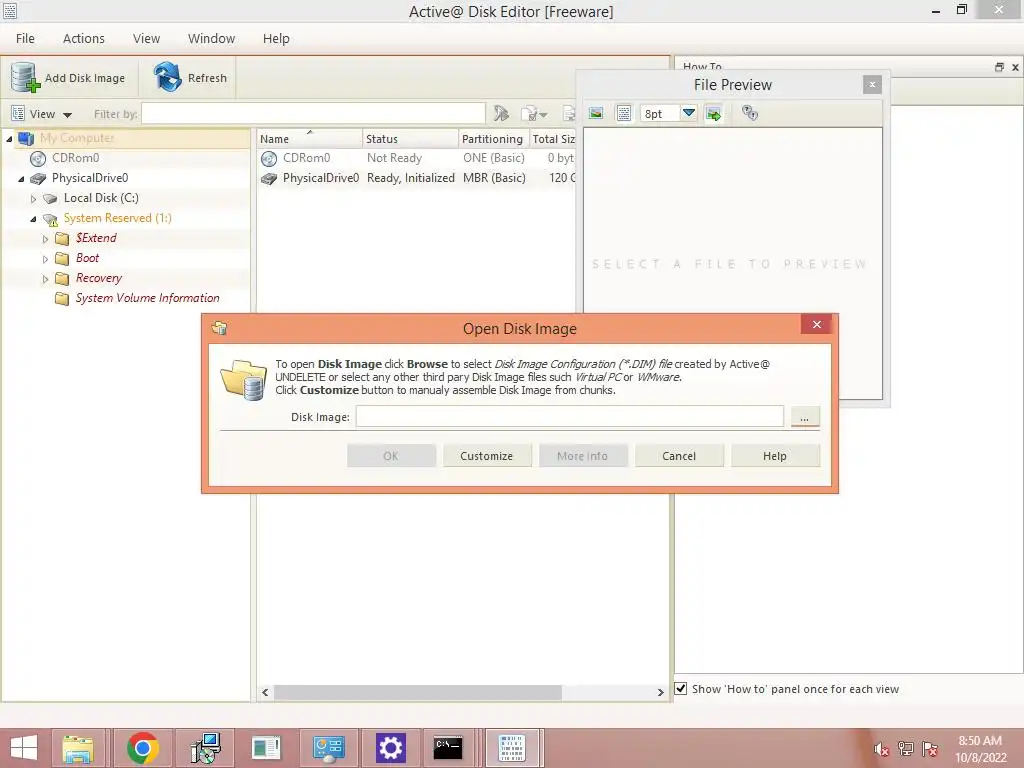Image resolution: width=1024 pixels, height=768 pixels.
Task: Open the Actions menu
Action: [84, 39]
